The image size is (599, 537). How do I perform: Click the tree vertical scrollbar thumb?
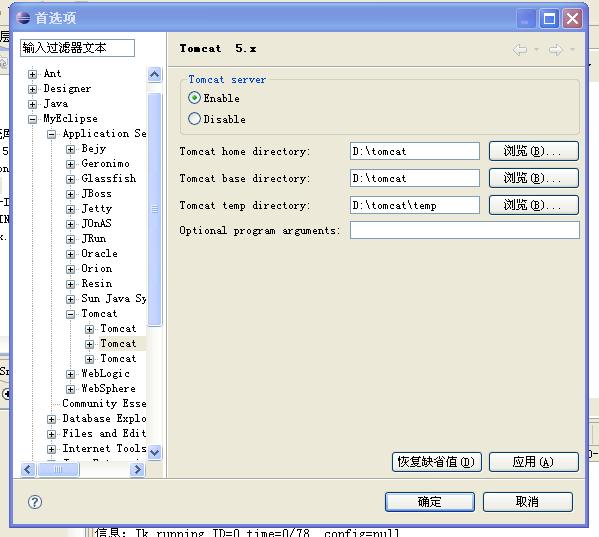(x=154, y=209)
